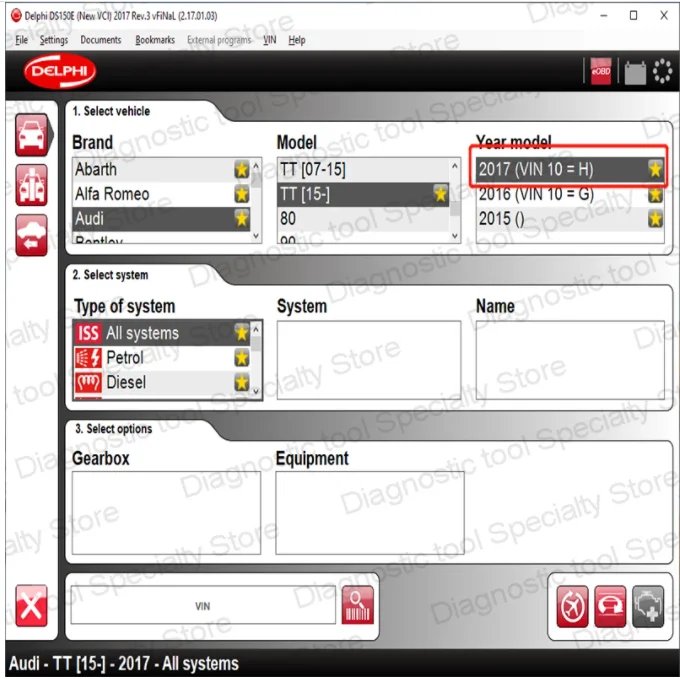This screenshot has width=680, height=679.
Task: Open the heavy vehicles sidebar icon
Action: coord(31,185)
